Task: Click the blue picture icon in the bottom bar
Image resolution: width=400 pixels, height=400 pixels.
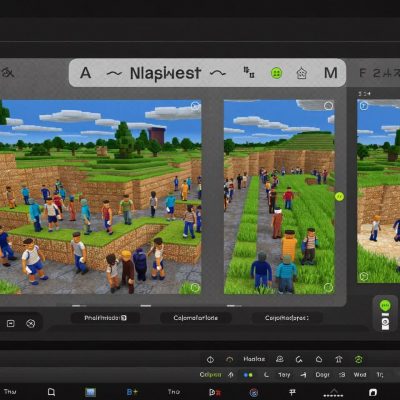Action: (x=90, y=392)
